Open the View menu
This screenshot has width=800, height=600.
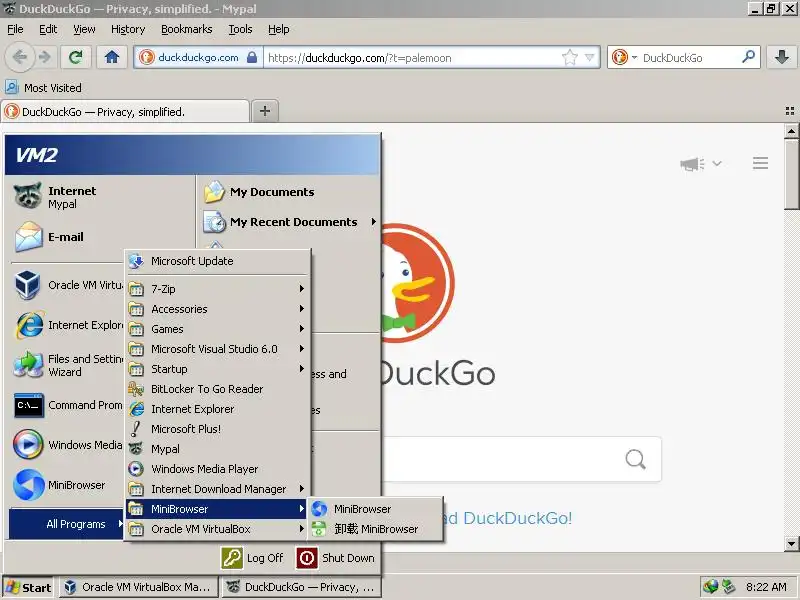pos(84,29)
